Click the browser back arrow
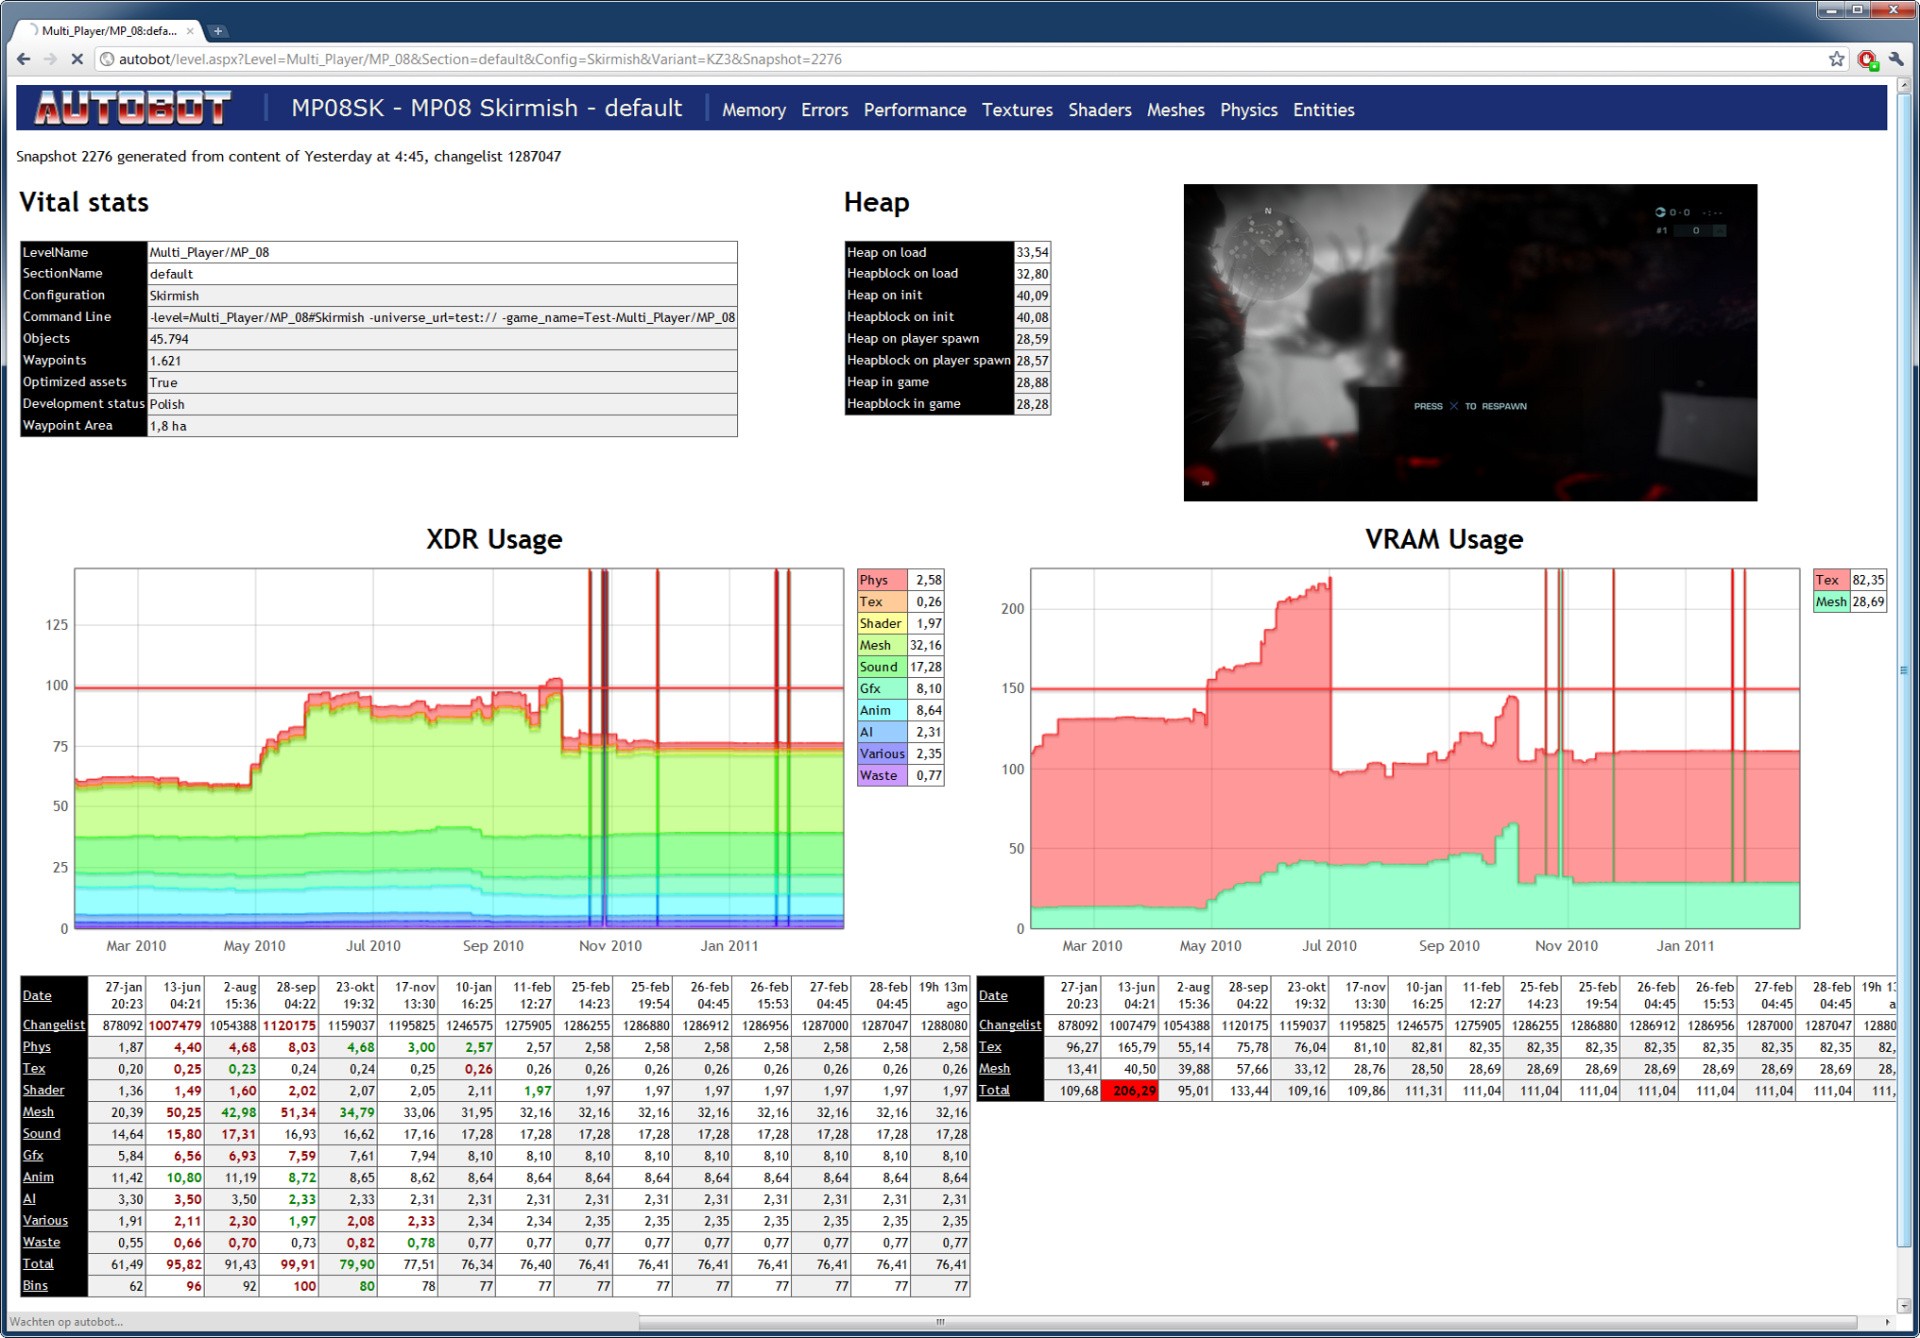1920x1338 pixels. (x=24, y=59)
